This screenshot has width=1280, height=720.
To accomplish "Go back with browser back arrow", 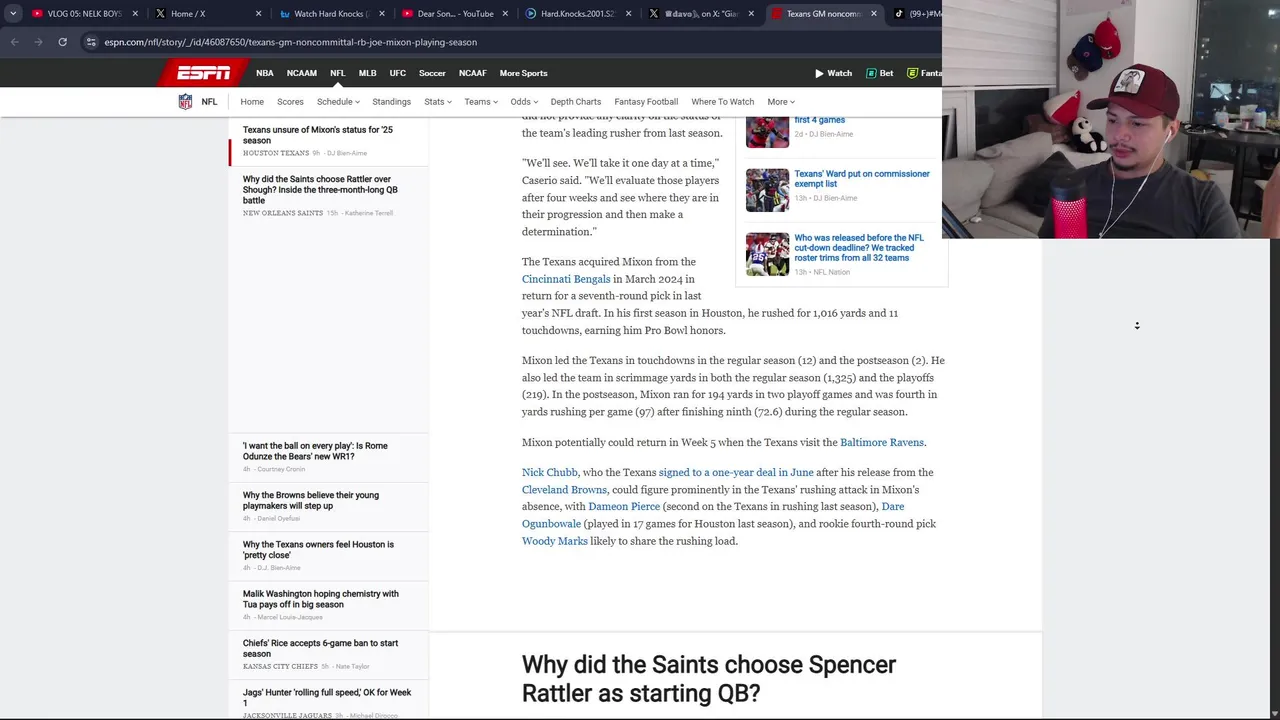I will click(14, 42).
